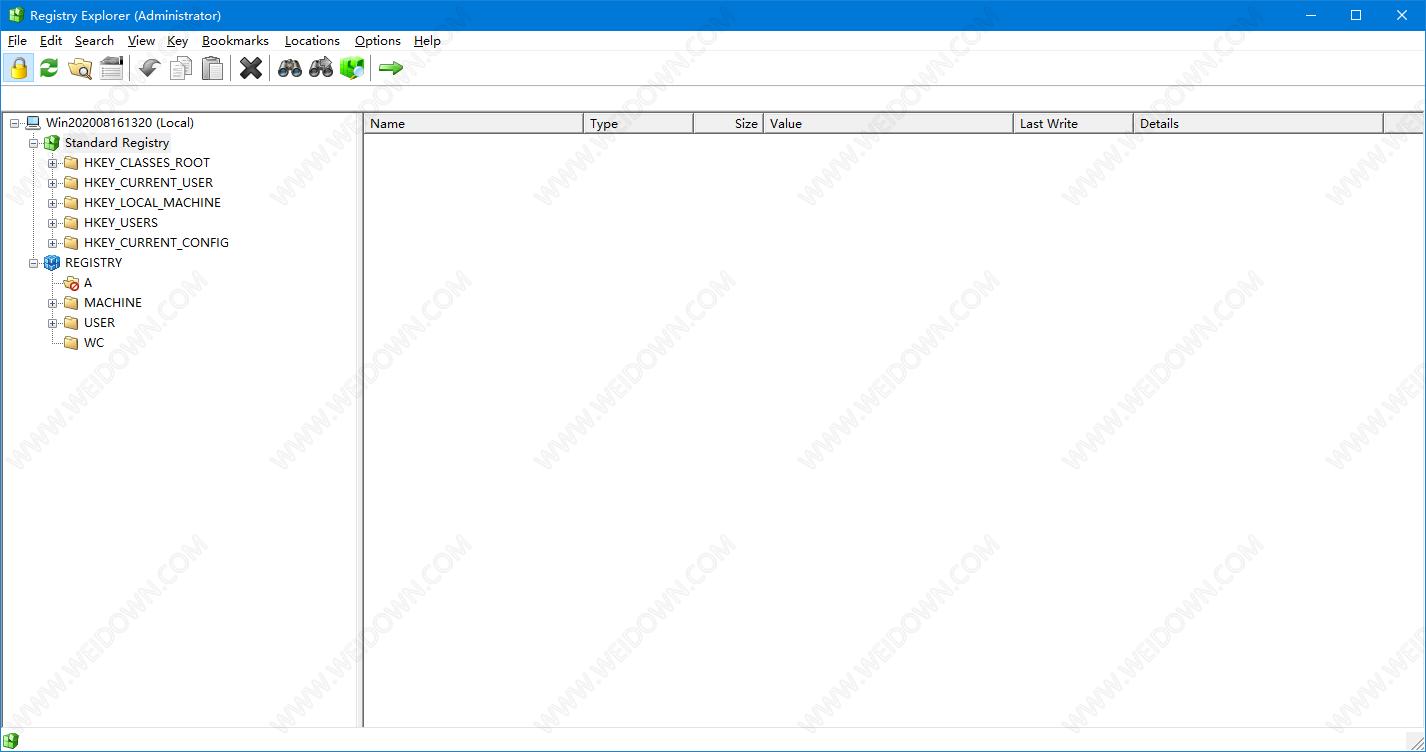The image size is (1426, 752).
Task: Click the blocked folder icon beside A
Action: click(x=71, y=283)
